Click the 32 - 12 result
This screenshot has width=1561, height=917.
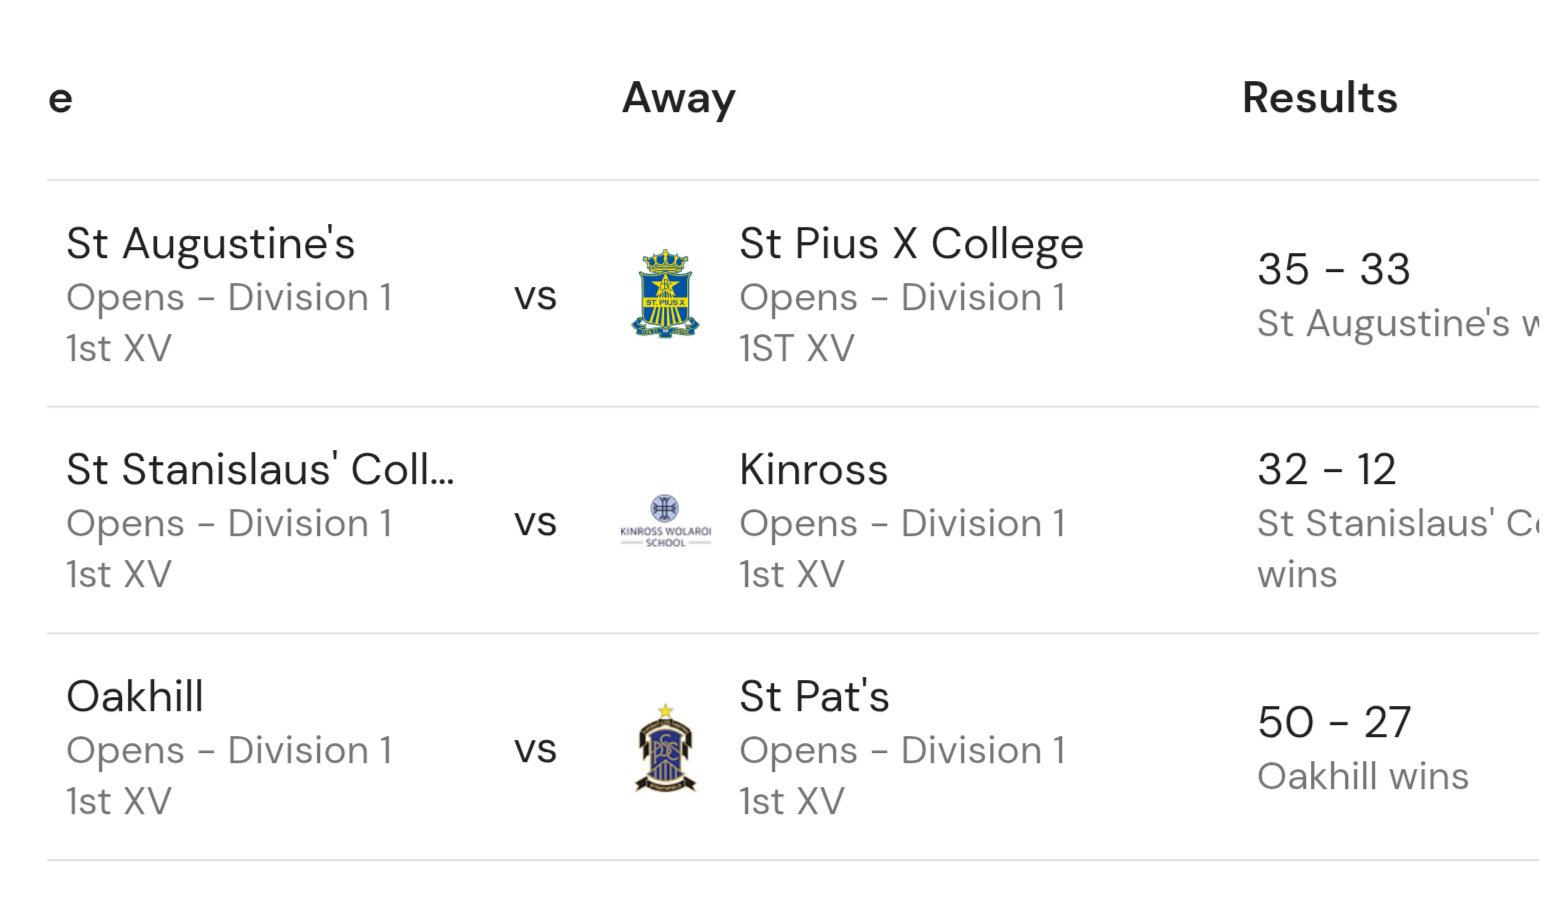tap(1326, 470)
